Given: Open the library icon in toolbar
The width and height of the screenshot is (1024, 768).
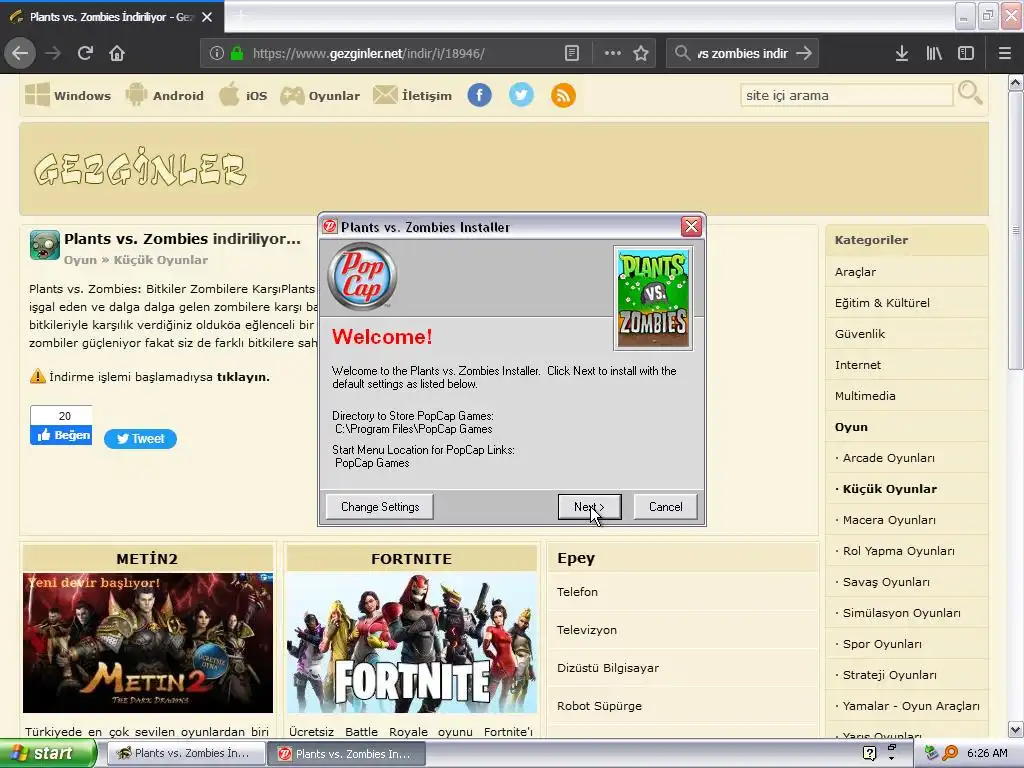Looking at the screenshot, I should coord(934,54).
